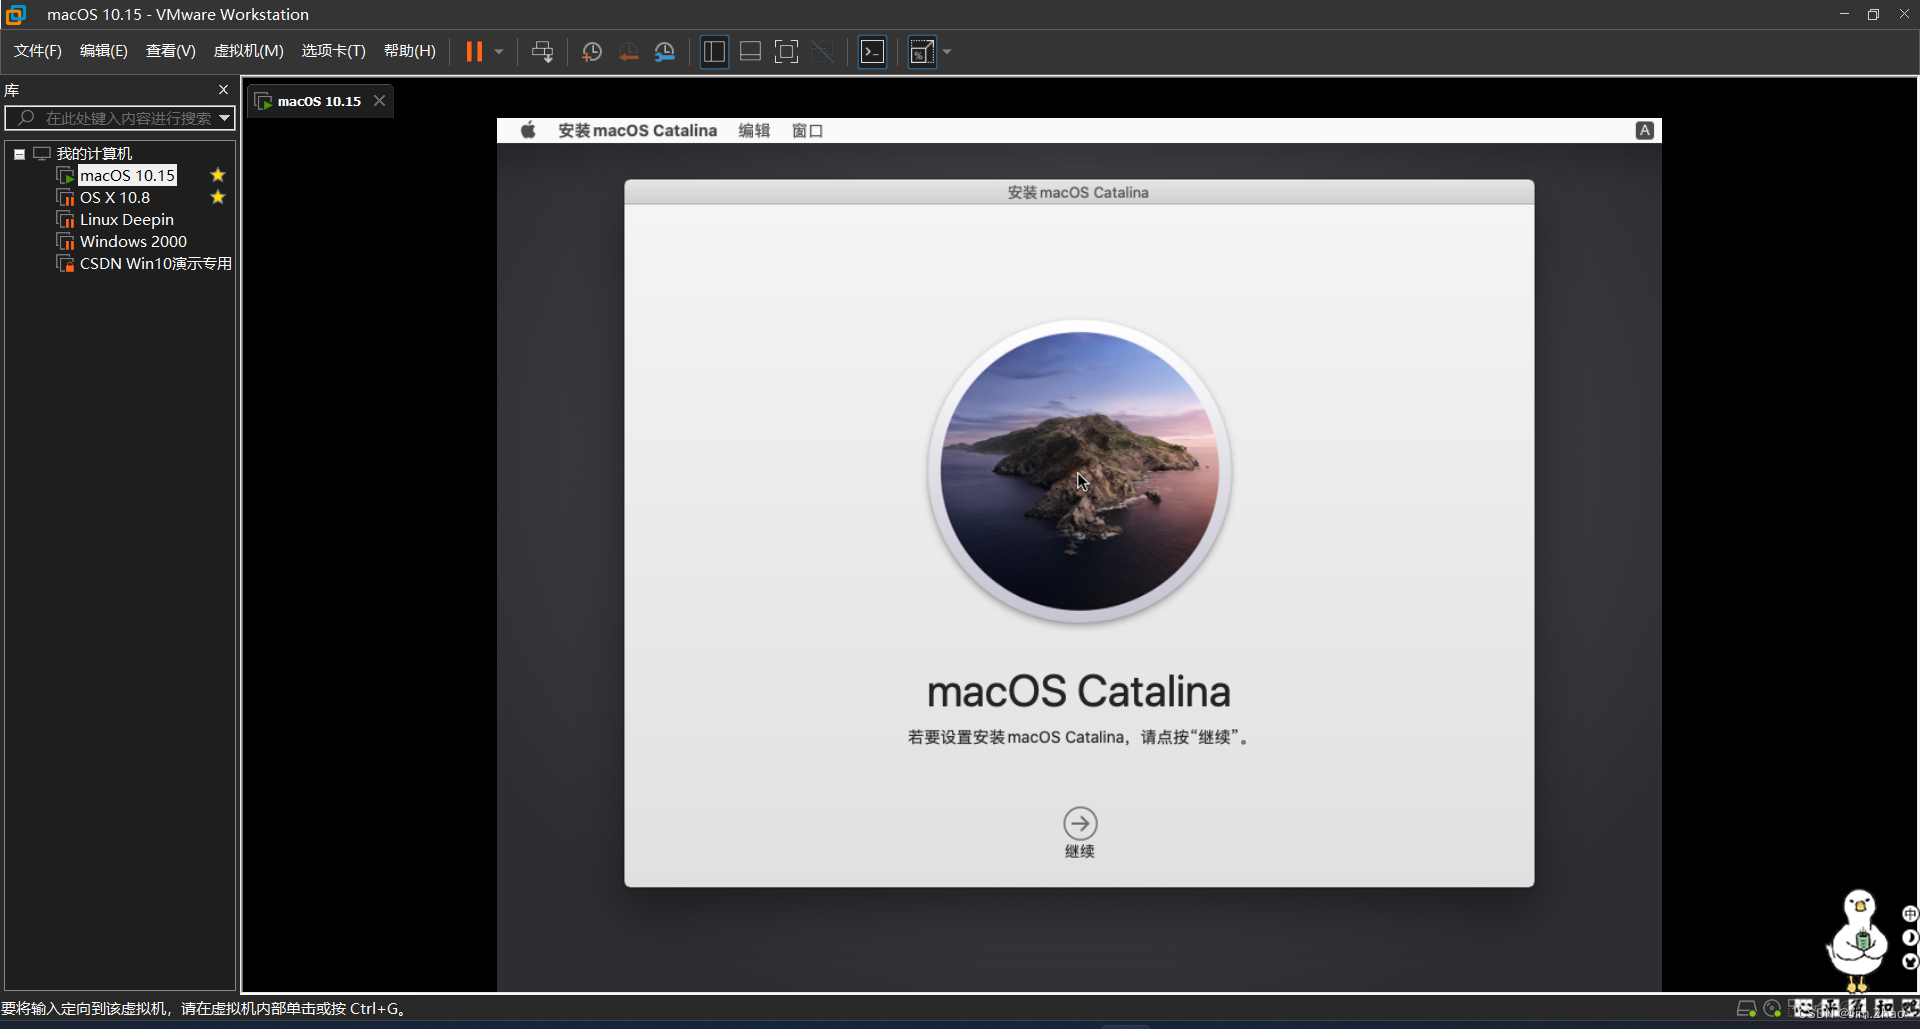Collapse the 我的计算机 tree node

[19, 154]
